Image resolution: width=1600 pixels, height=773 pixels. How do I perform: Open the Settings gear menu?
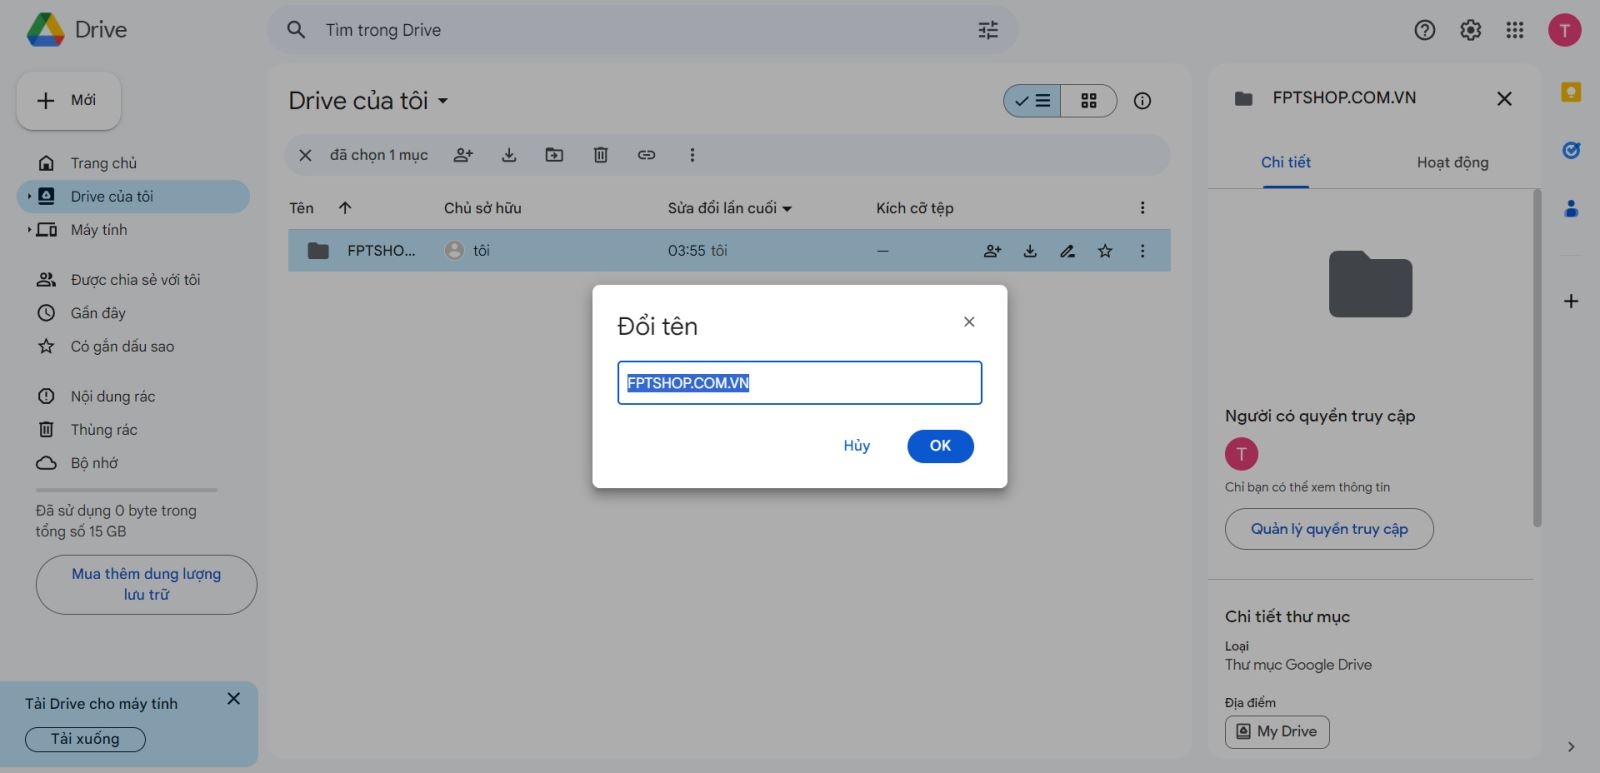[1470, 30]
